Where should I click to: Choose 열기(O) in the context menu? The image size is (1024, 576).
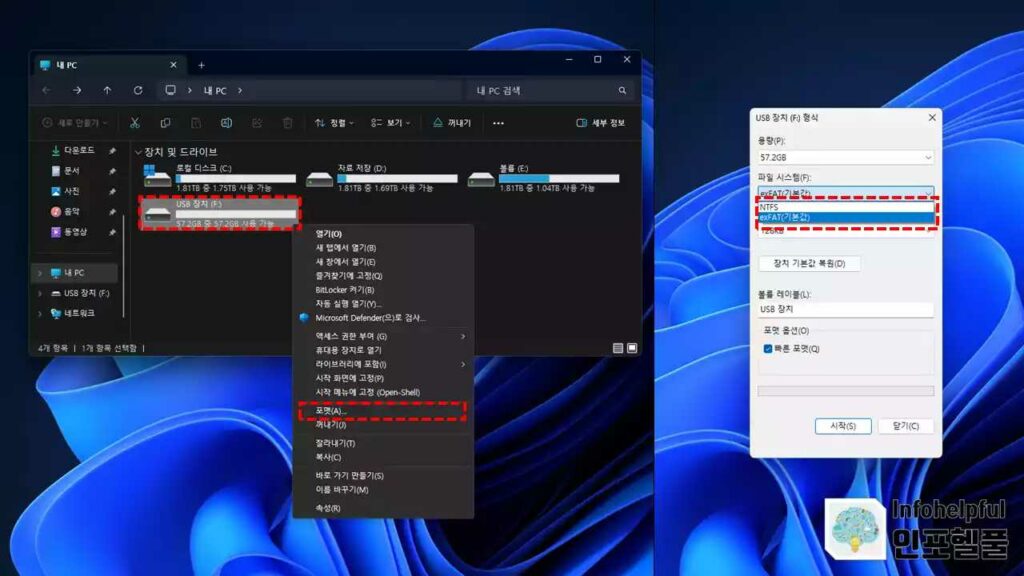point(383,234)
